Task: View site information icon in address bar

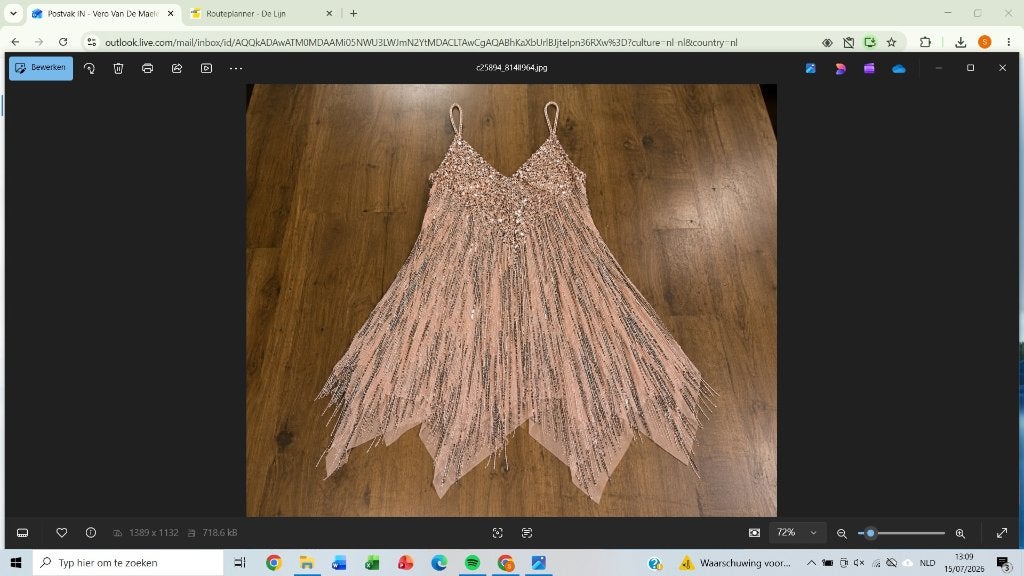Action: pos(91,42)
